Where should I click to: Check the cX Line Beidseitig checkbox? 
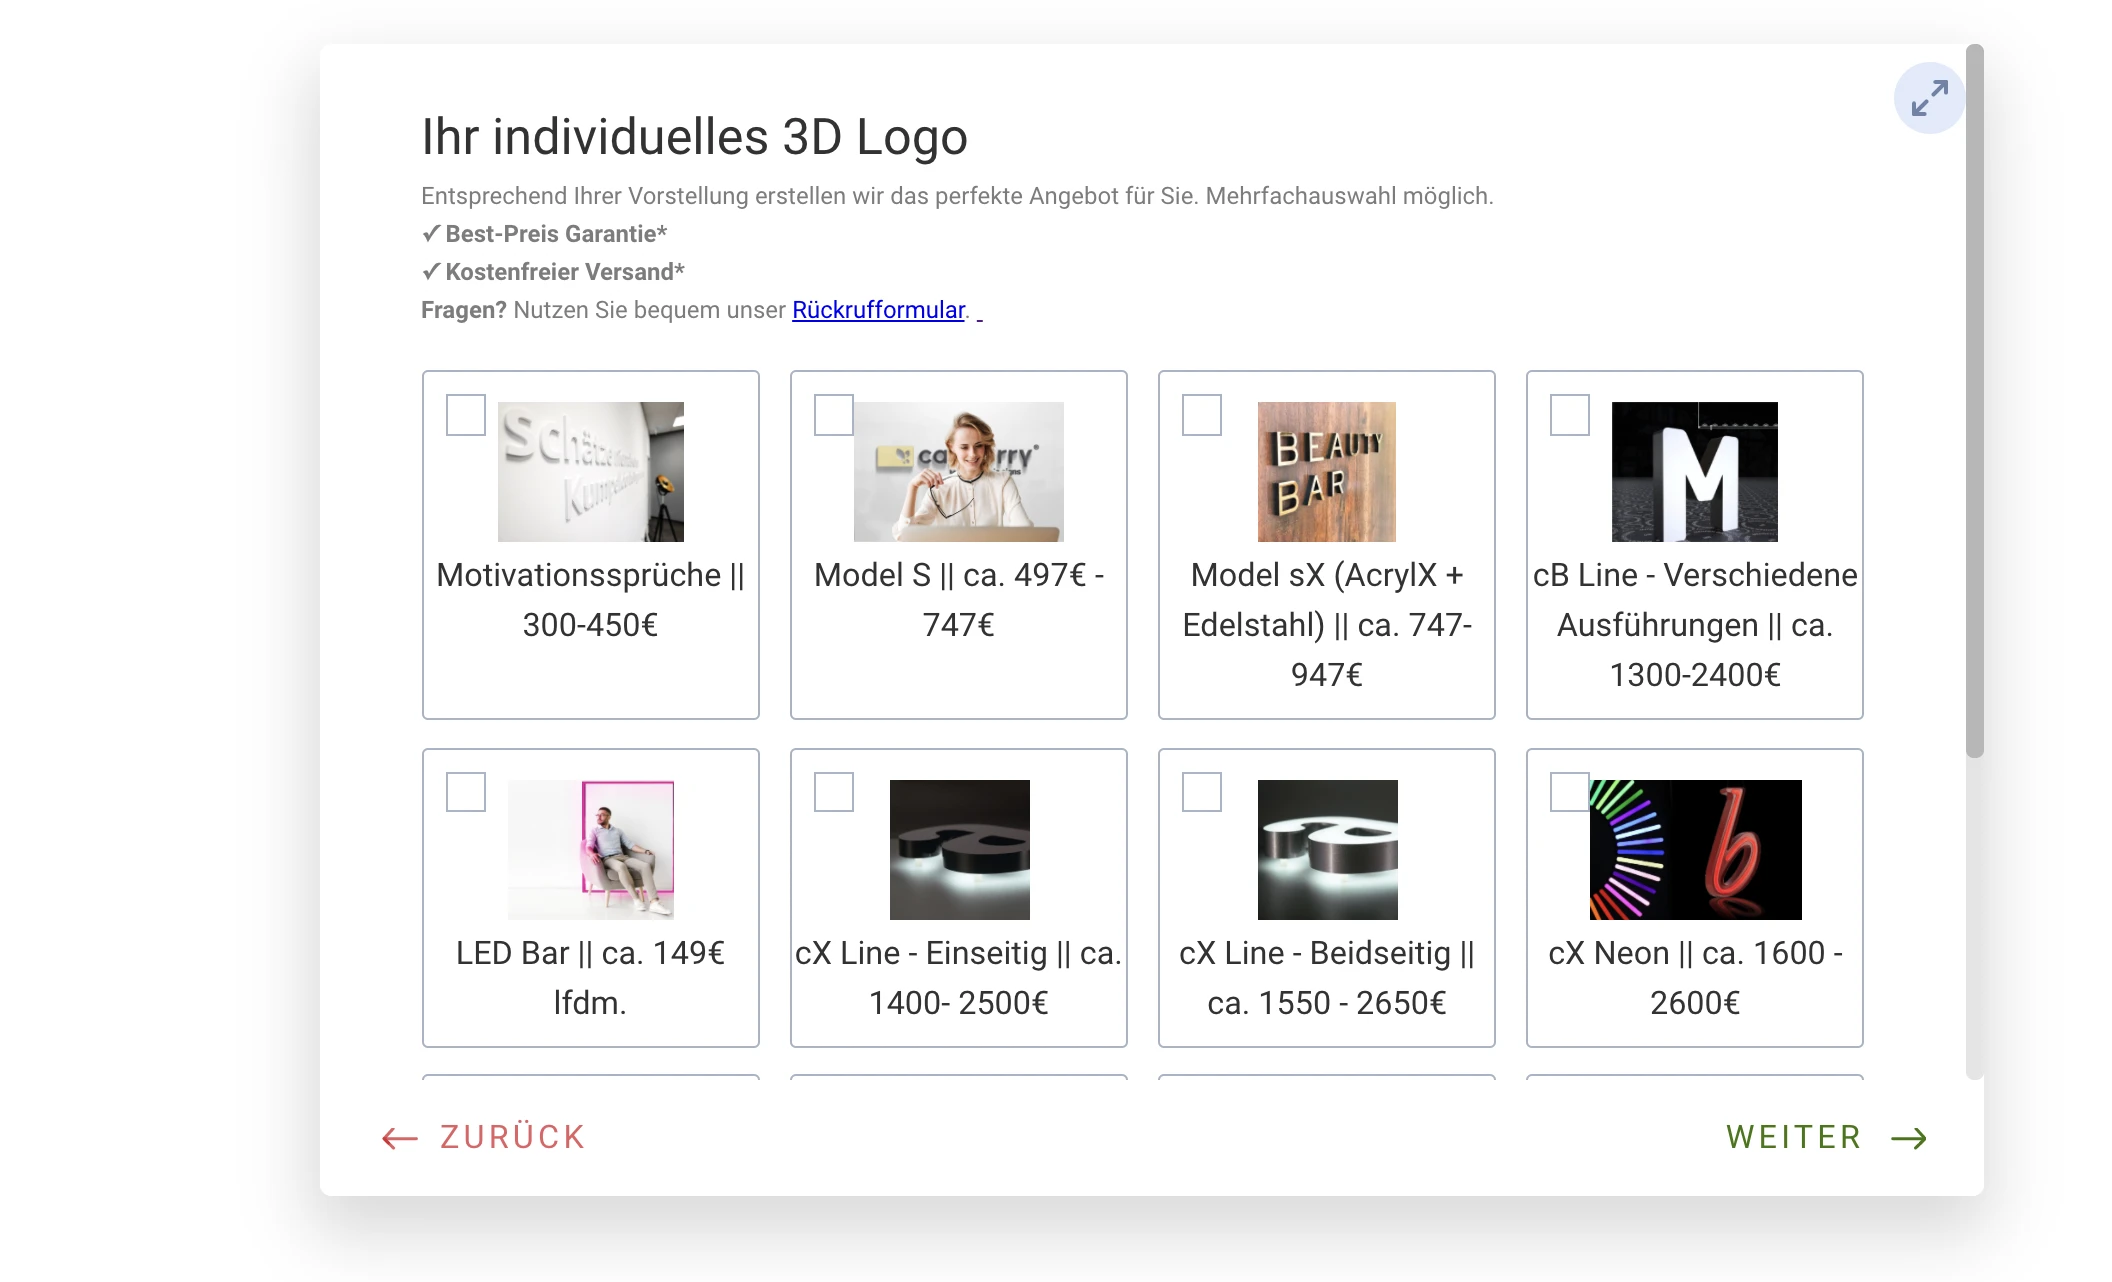click(x=1200, y=794)
